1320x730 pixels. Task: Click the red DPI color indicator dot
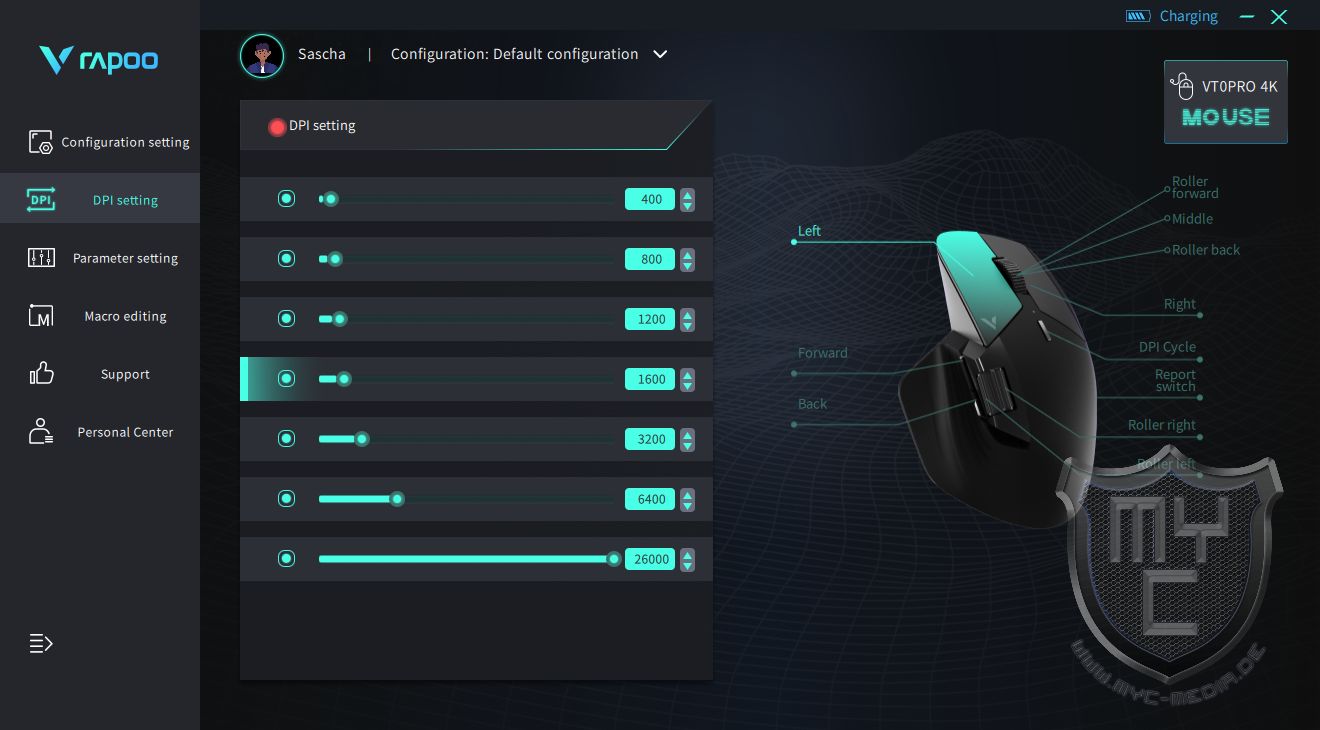pos(277,127)
